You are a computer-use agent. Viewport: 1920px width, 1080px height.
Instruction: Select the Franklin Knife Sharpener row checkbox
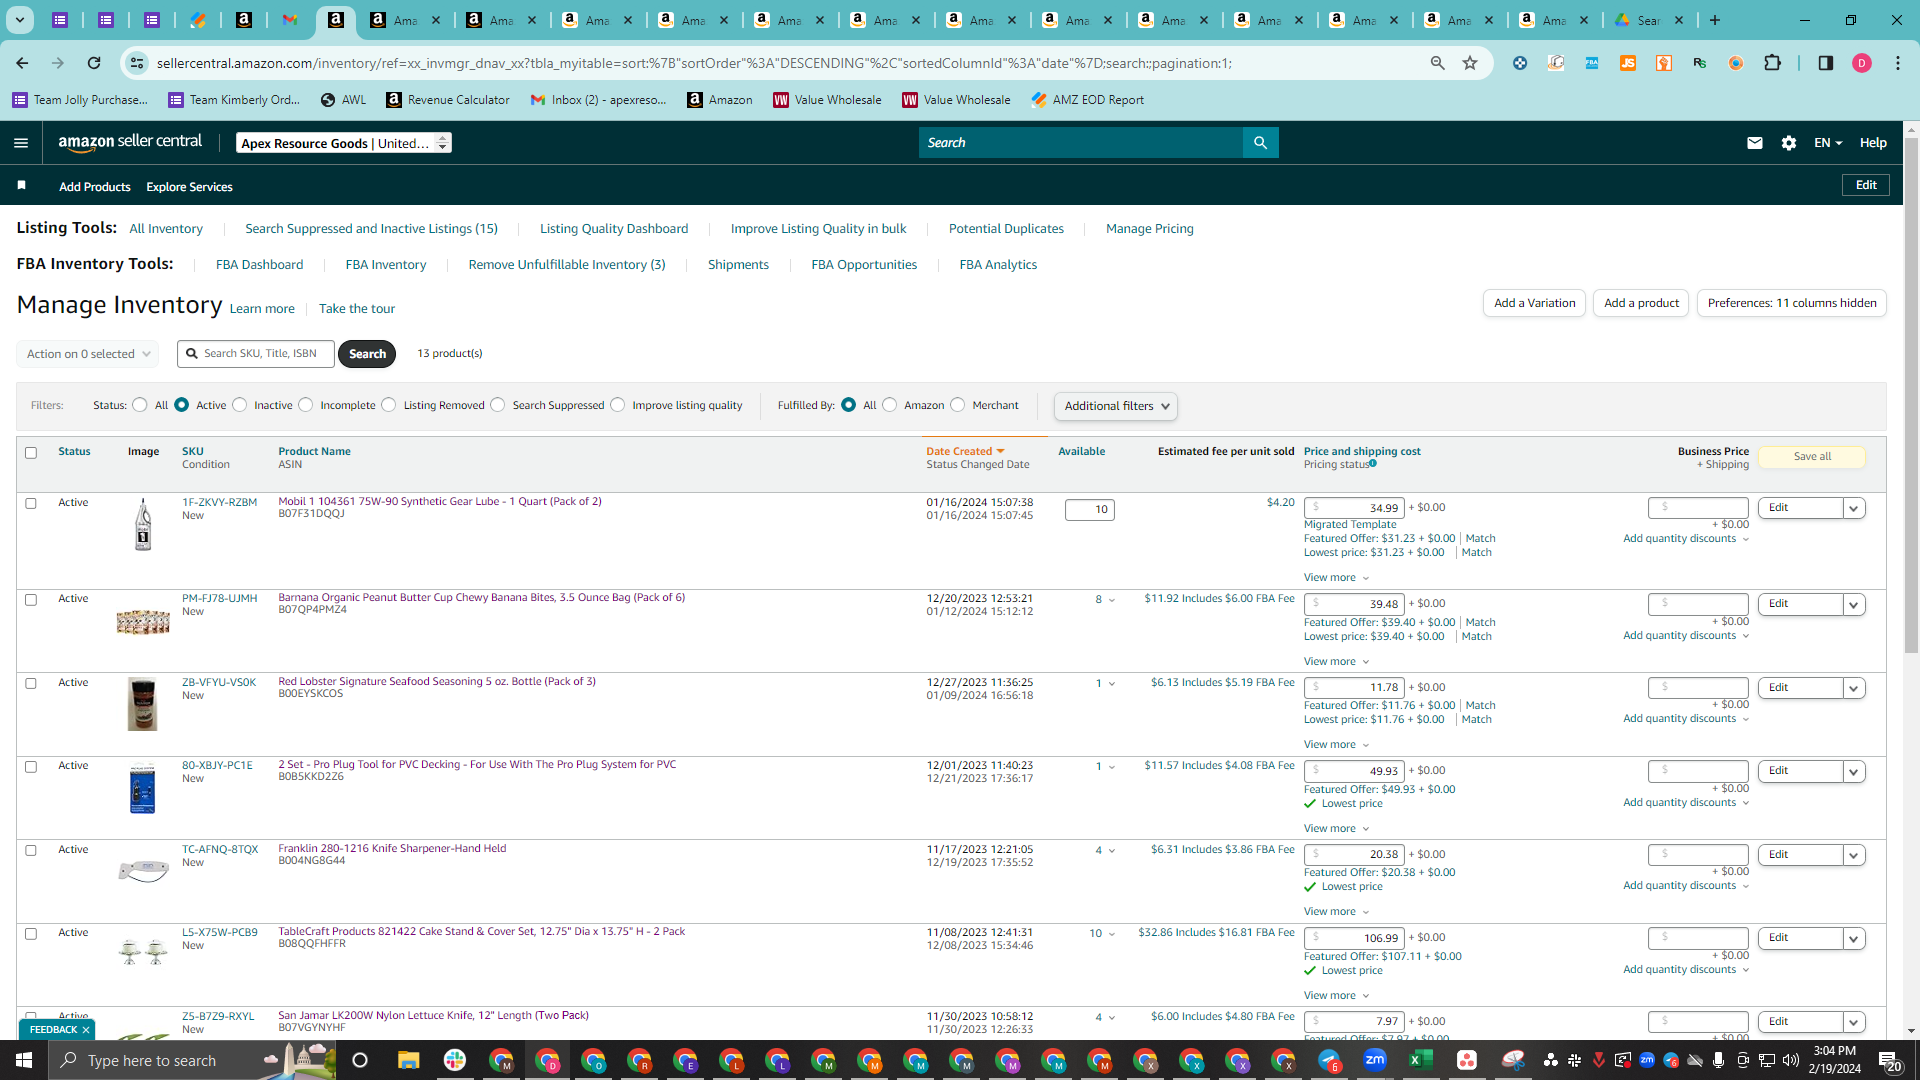[31, 851]
